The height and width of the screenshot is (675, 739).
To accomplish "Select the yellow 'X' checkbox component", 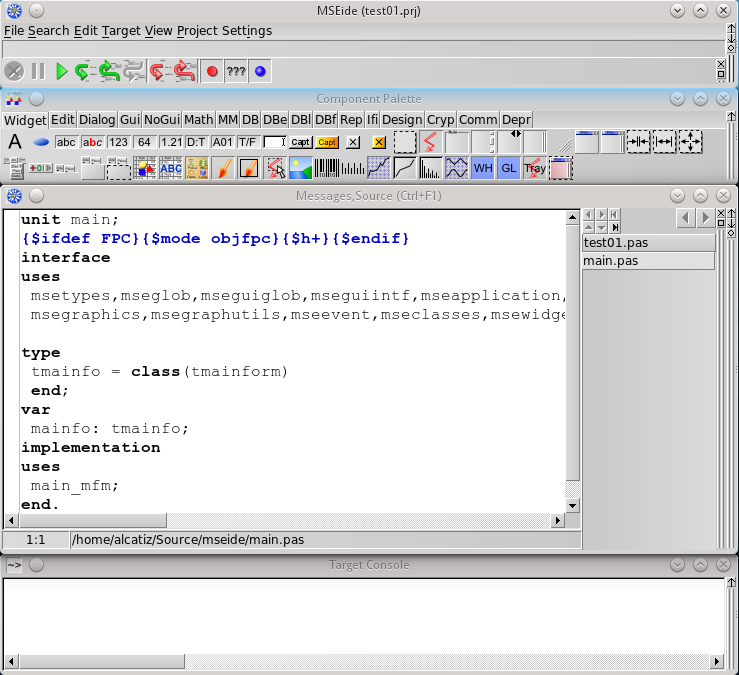I will pos(379,142).
